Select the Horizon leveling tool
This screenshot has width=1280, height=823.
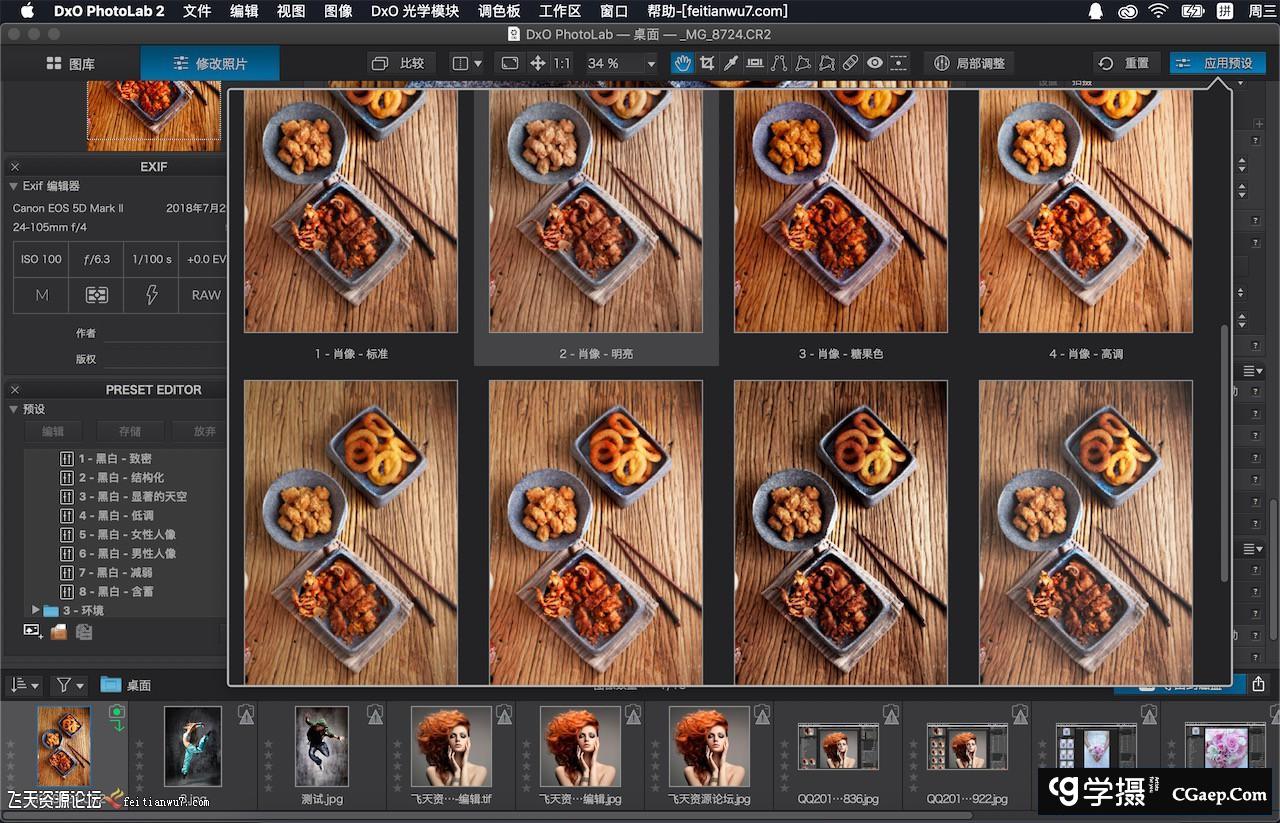pos(755,63)
